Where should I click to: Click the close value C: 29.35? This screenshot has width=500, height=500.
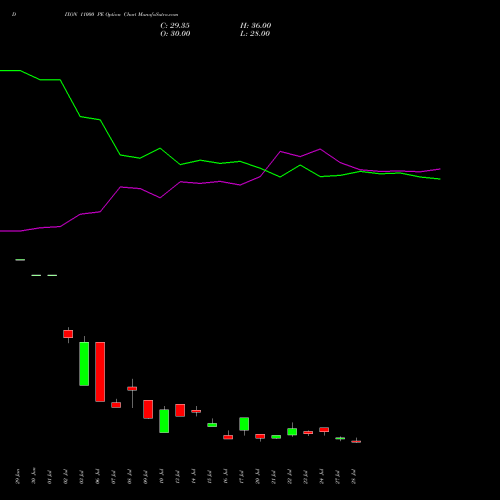pyautogui.click(x=175, y=26)
